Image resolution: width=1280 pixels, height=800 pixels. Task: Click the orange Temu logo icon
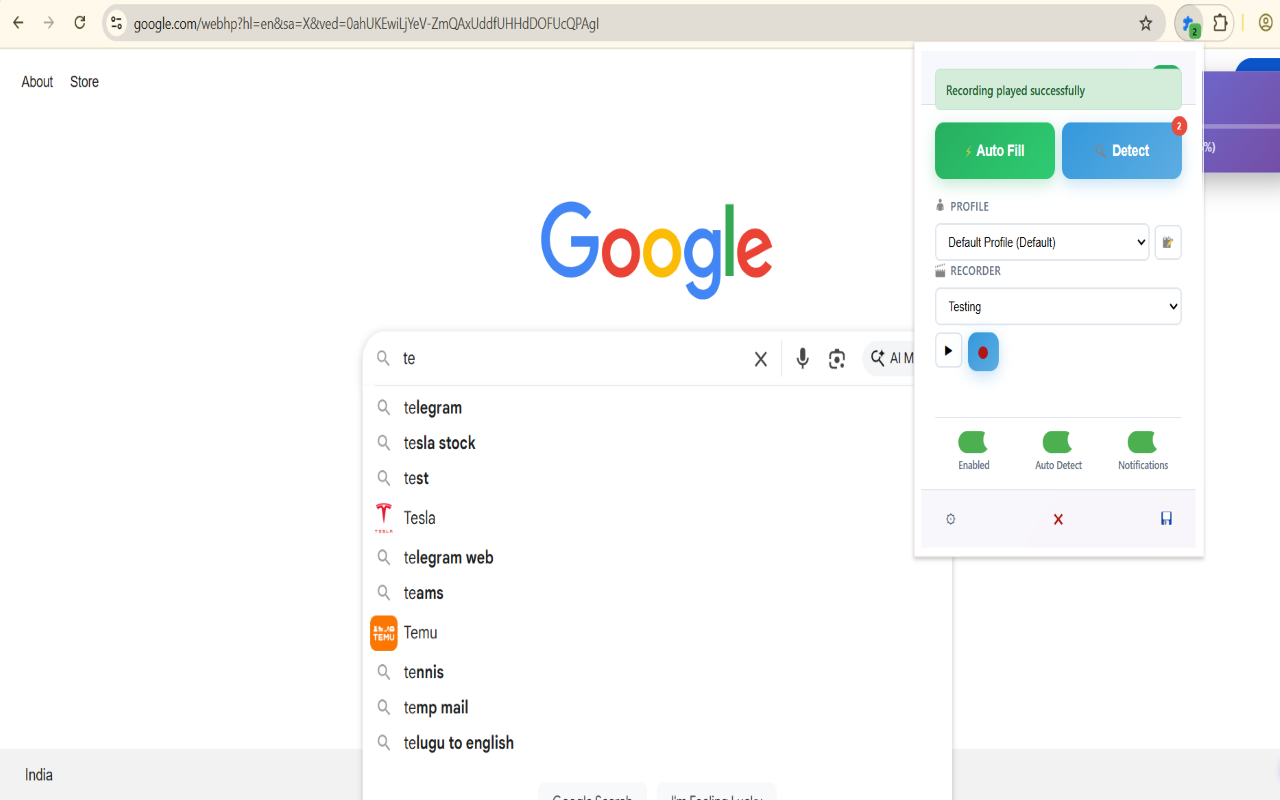pyautogui.click(x=384, y=633)
